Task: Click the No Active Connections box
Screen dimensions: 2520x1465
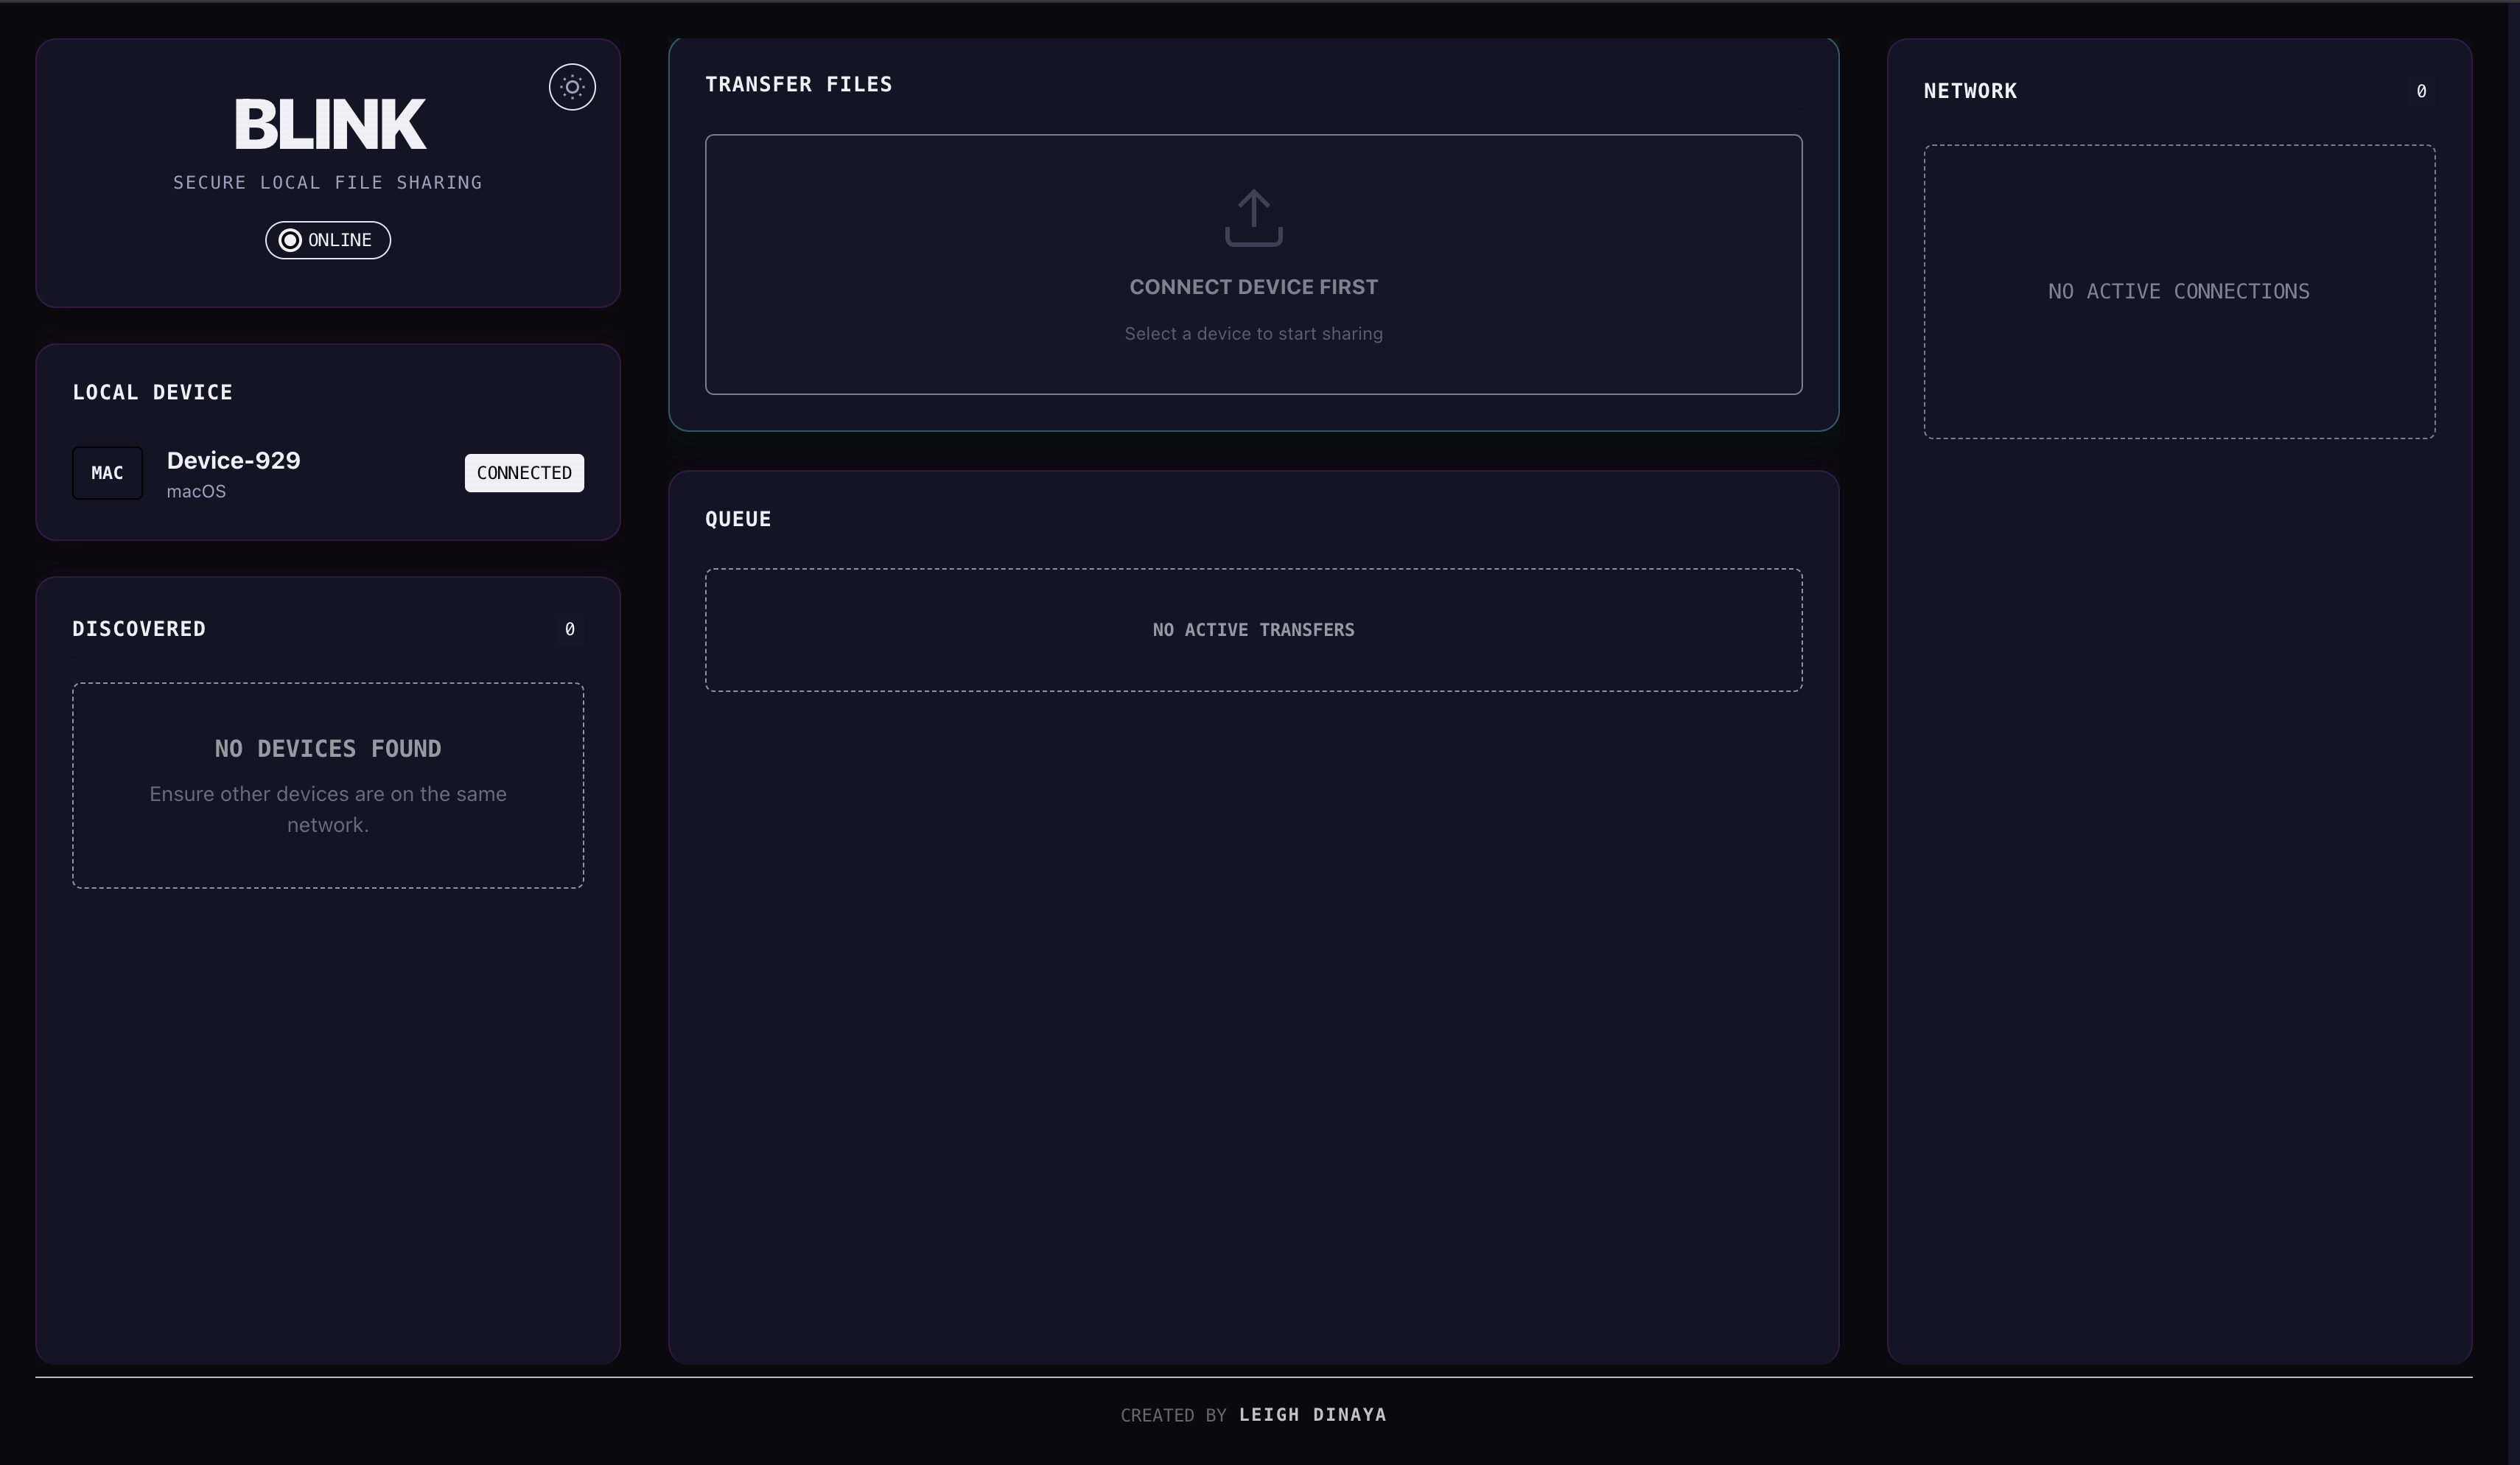Action: click(x=2178, y=291)
